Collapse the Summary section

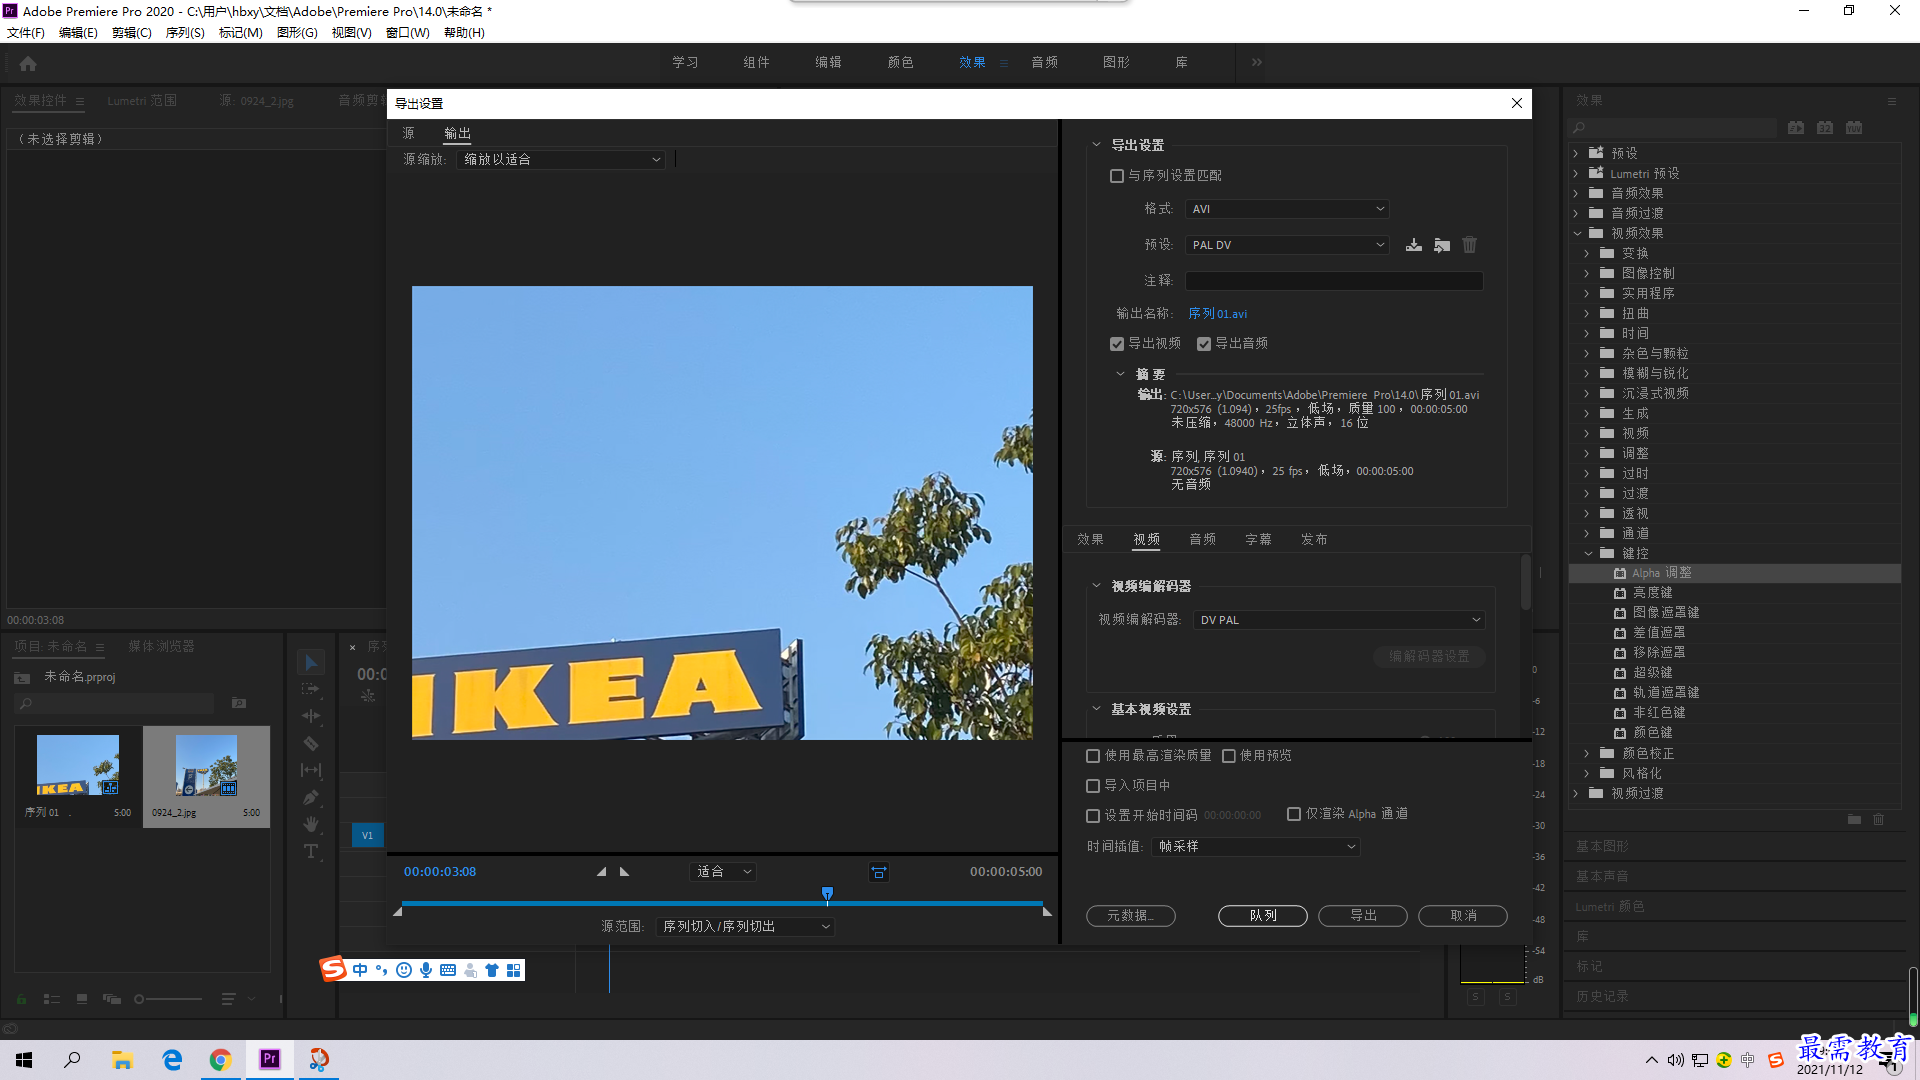(x=1120, y=374)
